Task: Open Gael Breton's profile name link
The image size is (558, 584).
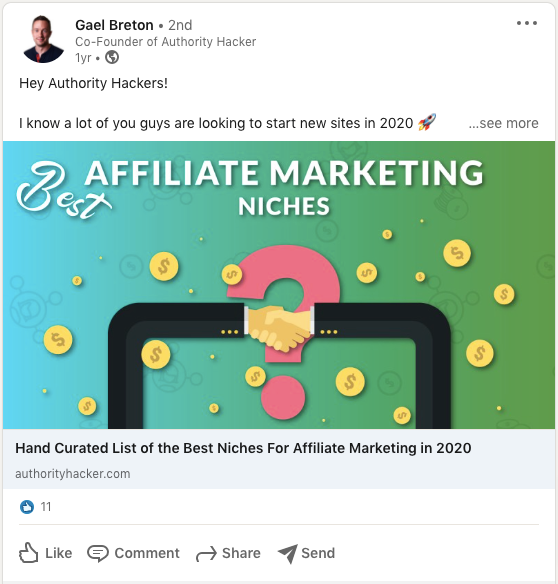Action: tap(114, 25)
